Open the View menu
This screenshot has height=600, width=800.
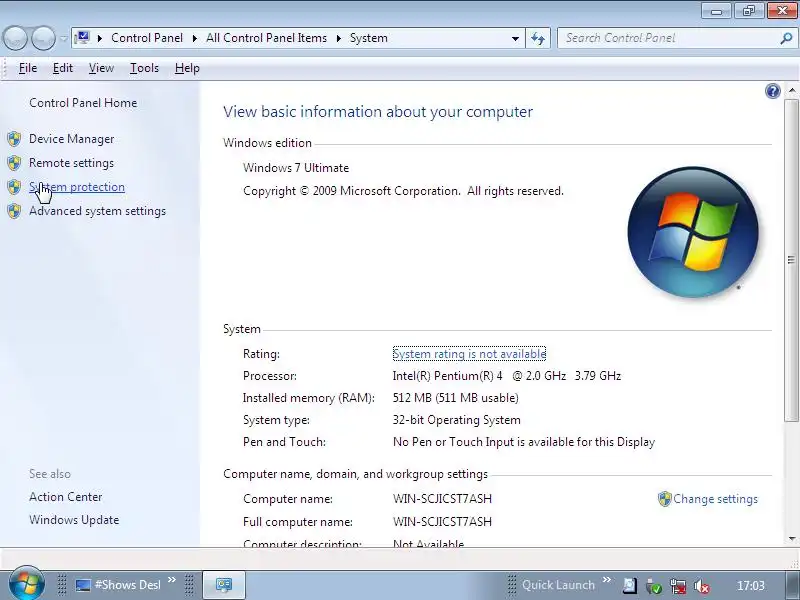tap(101, 68)
